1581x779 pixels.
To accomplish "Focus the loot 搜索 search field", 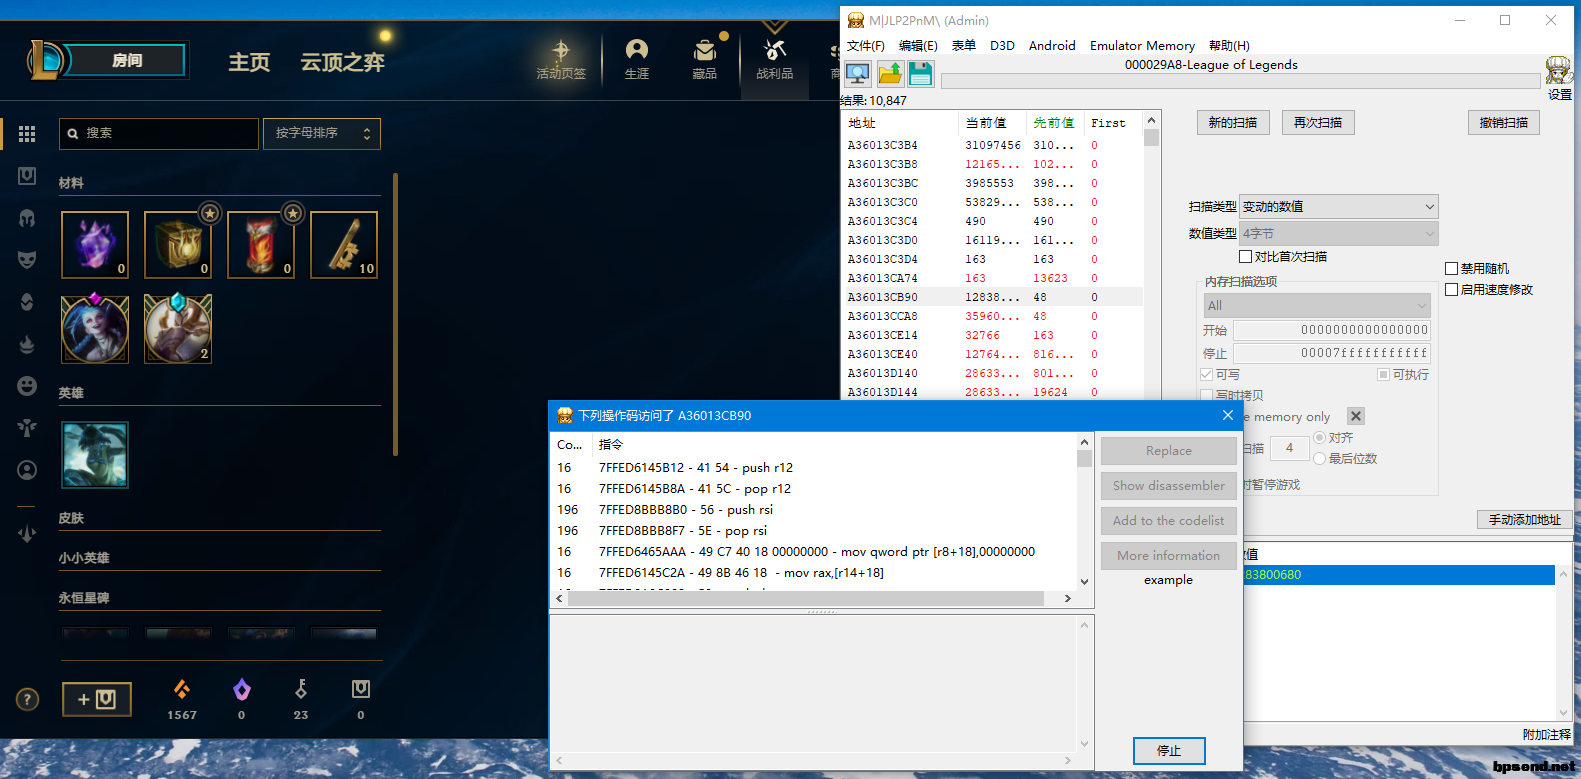I will point(159,133).
